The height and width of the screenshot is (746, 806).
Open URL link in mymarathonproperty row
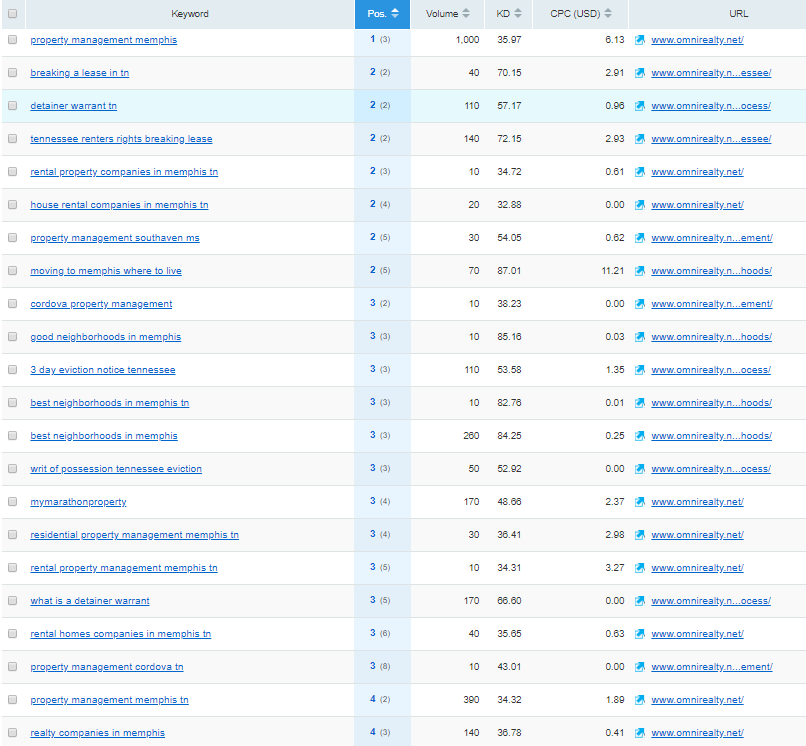[697, 502]
